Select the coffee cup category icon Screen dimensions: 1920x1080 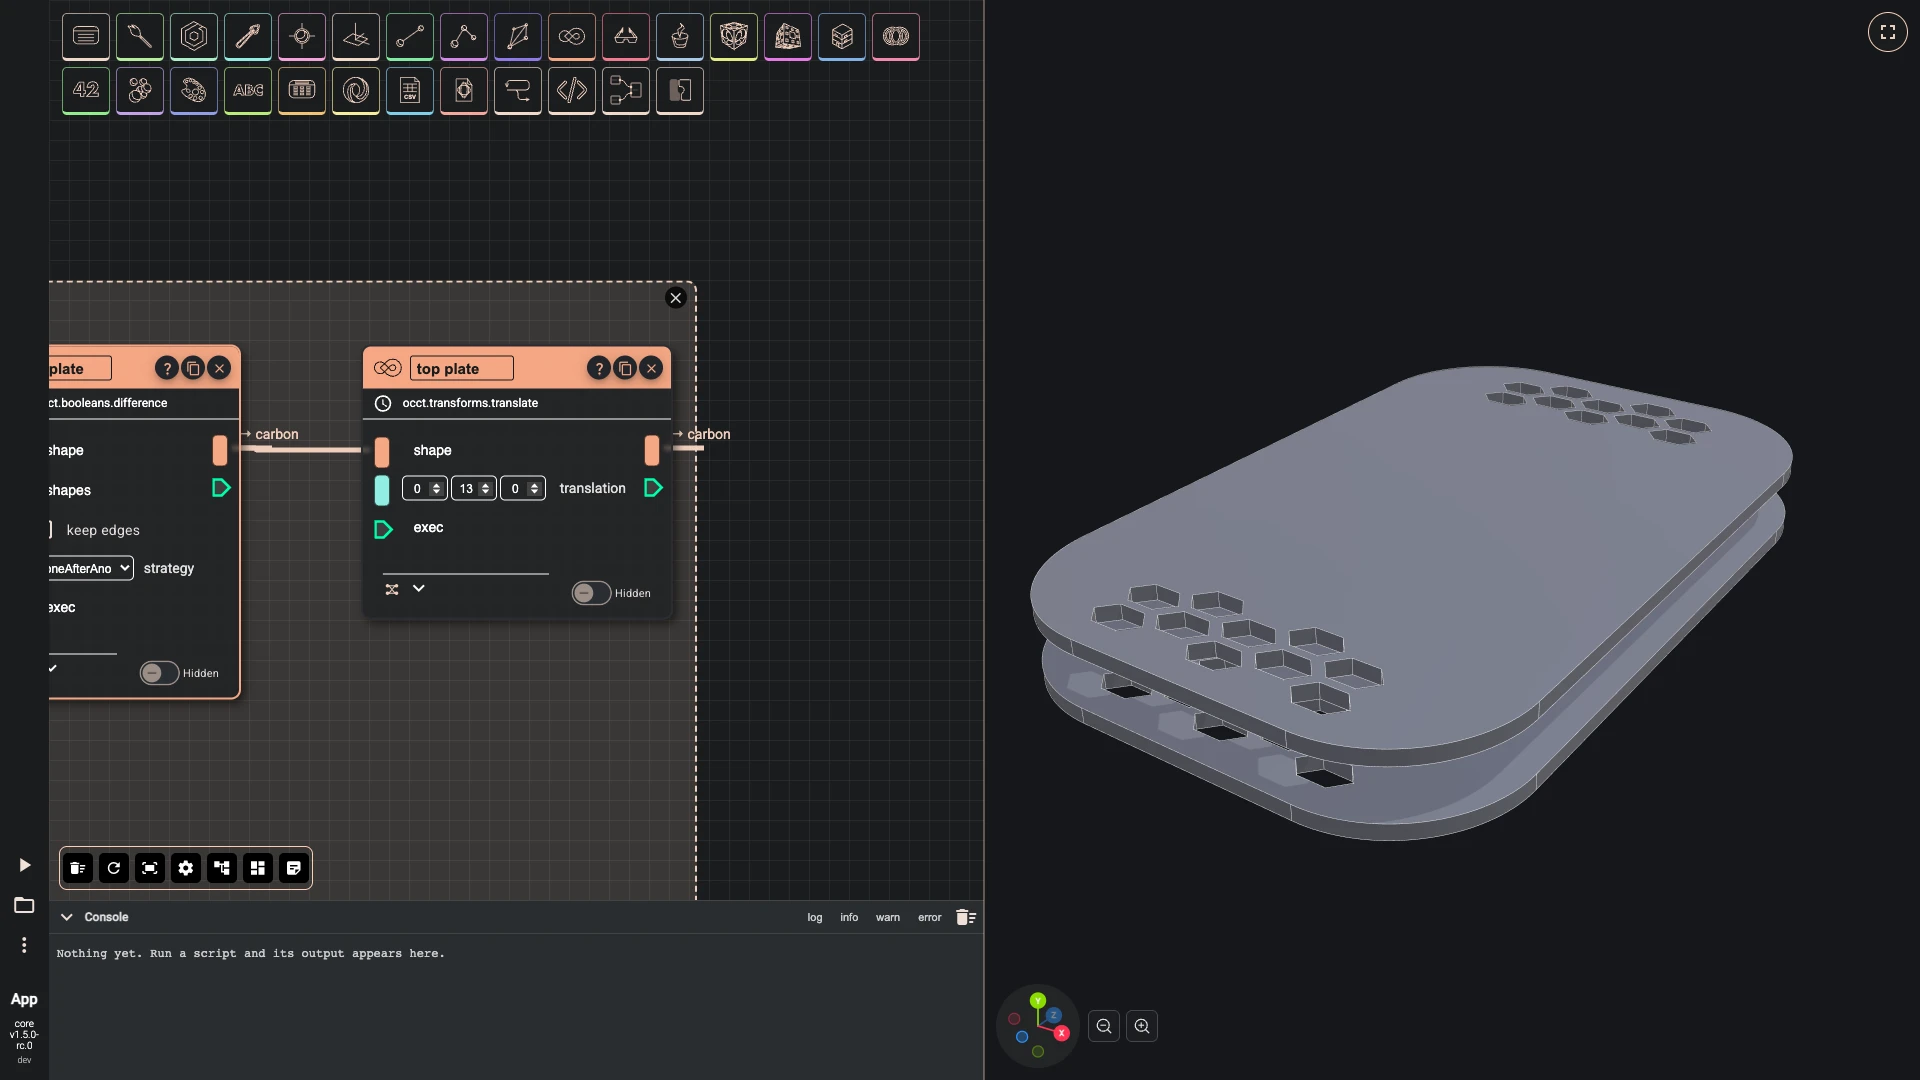680,36
